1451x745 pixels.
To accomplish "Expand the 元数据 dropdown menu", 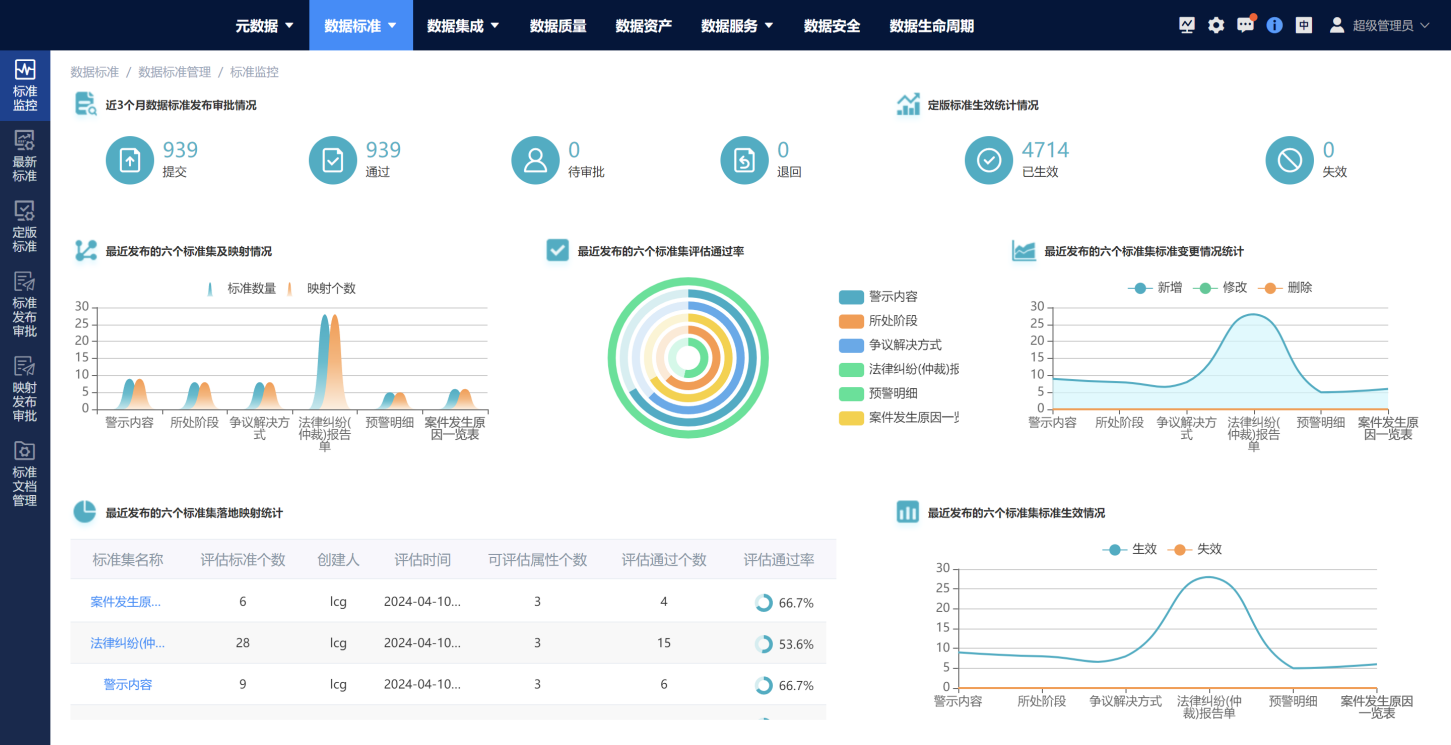I will click(264, 26).
